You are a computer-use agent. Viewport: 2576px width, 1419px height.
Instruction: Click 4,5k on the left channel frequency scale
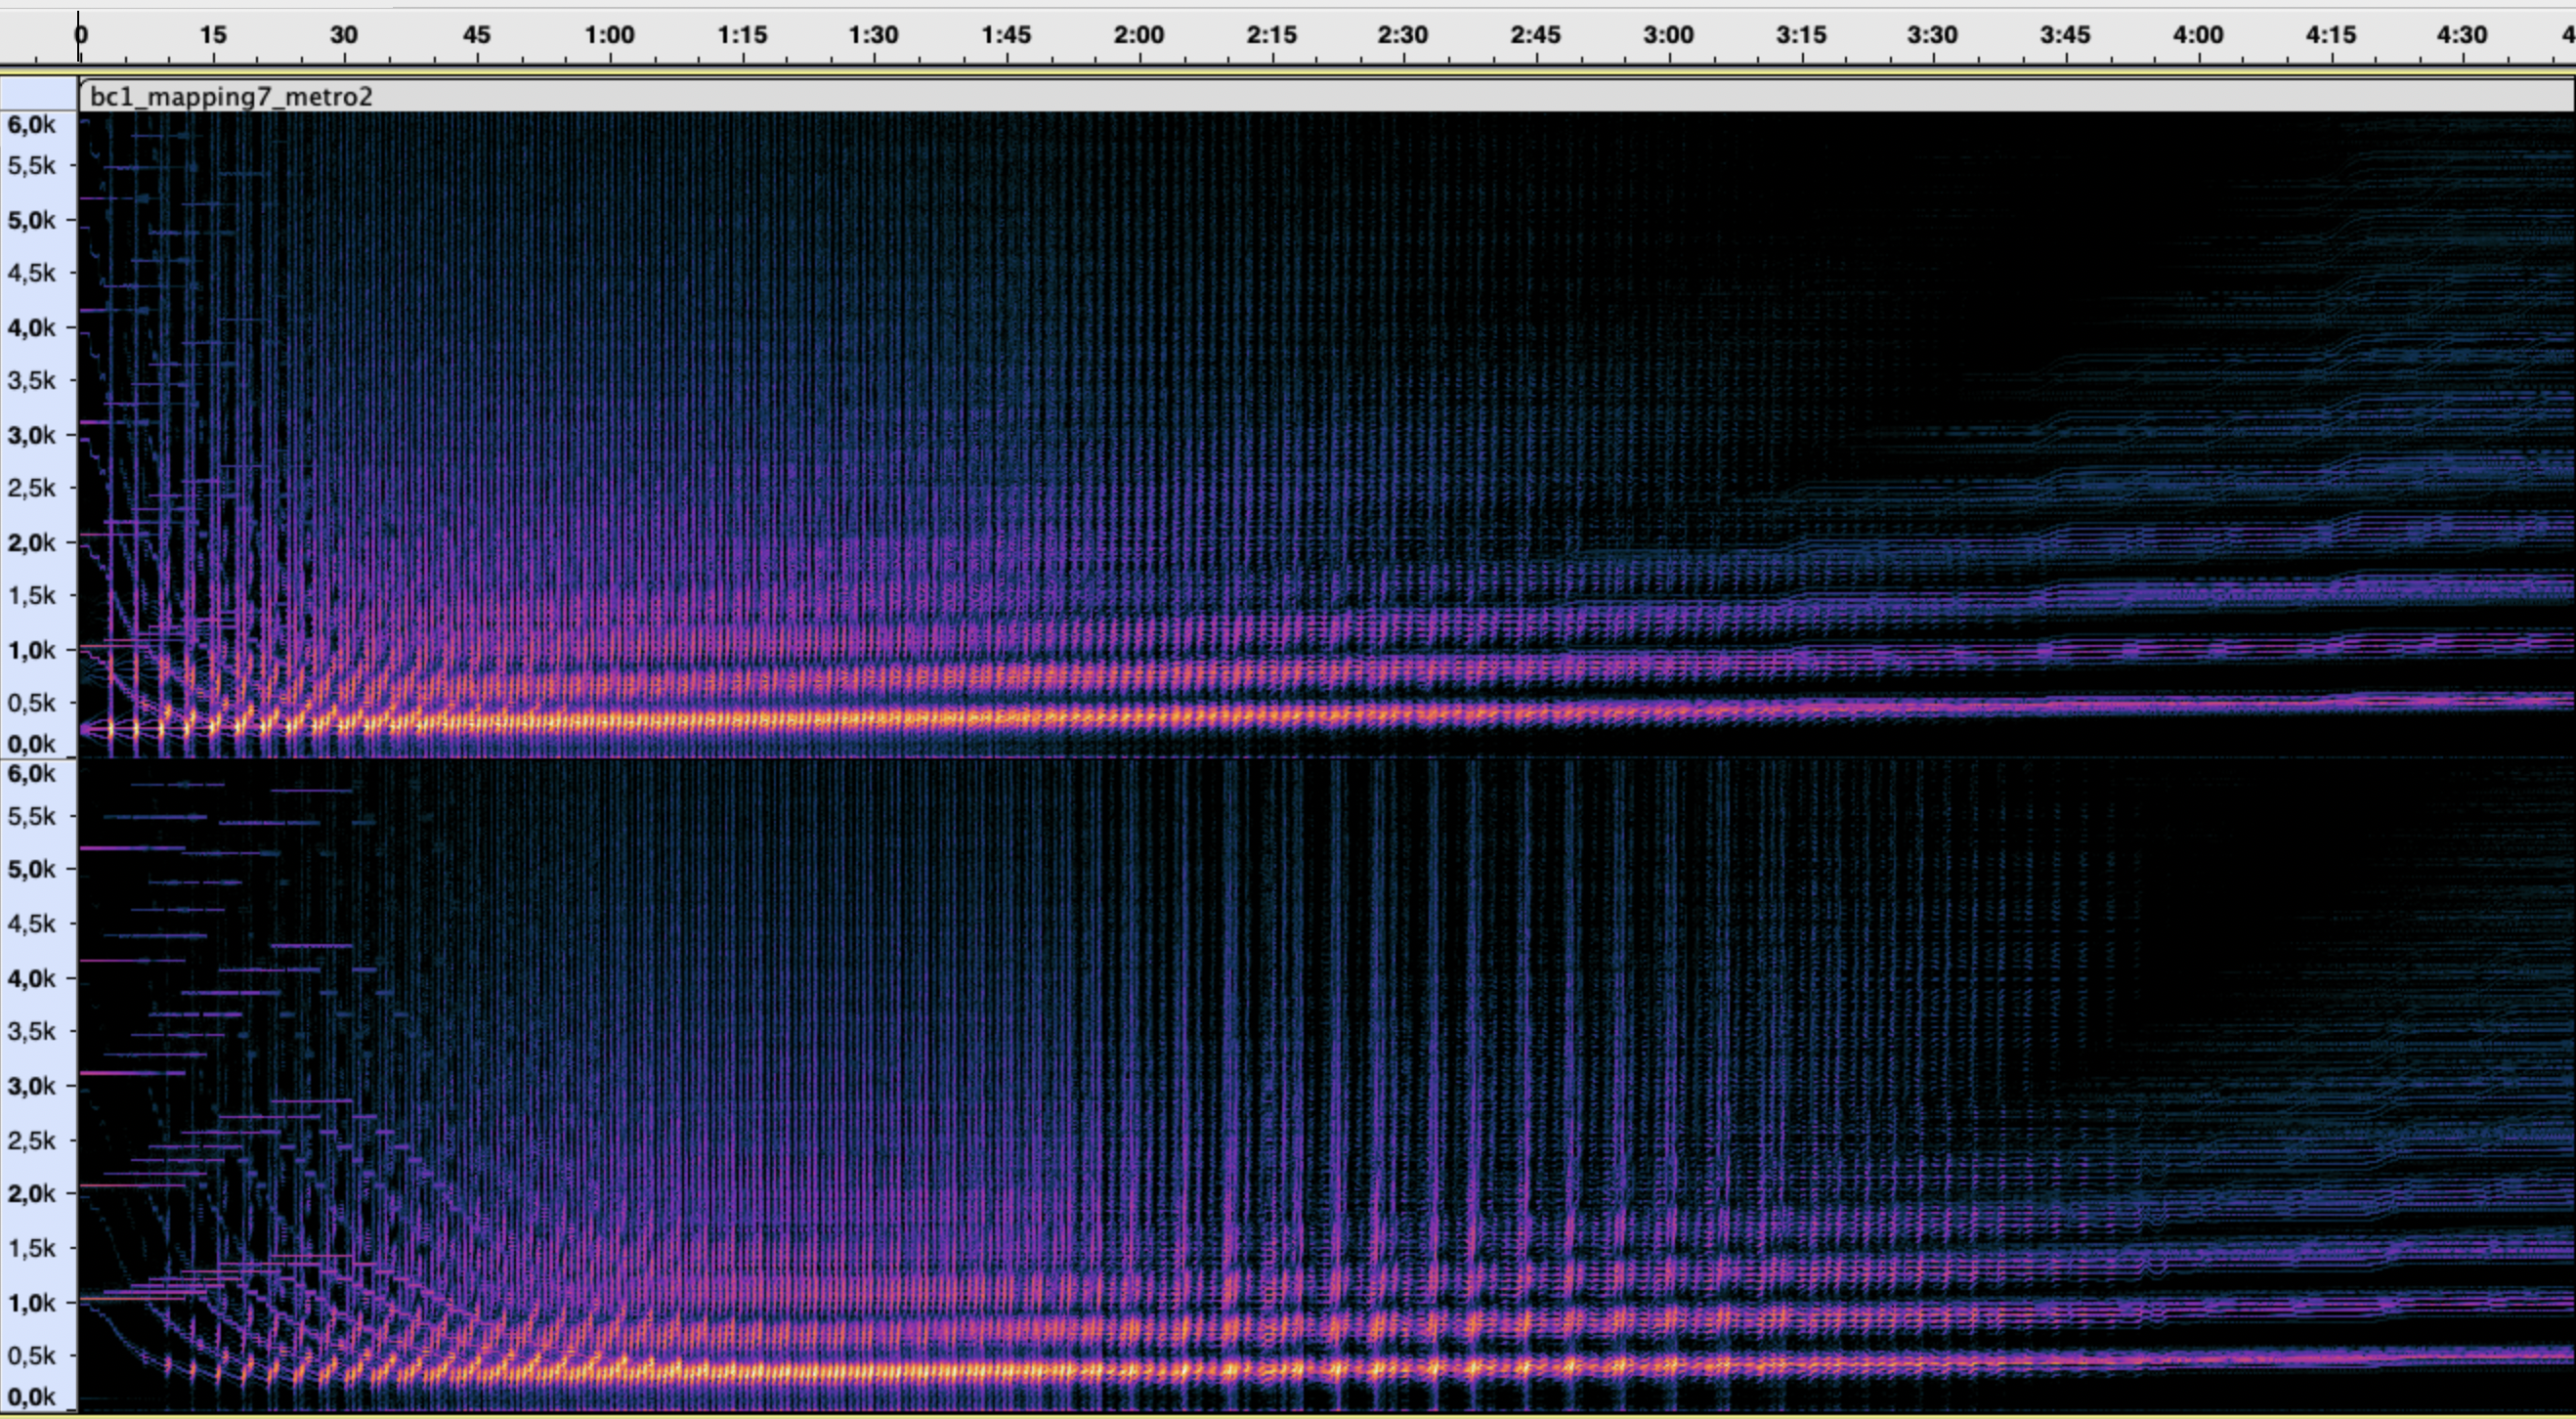pos(31,273)
